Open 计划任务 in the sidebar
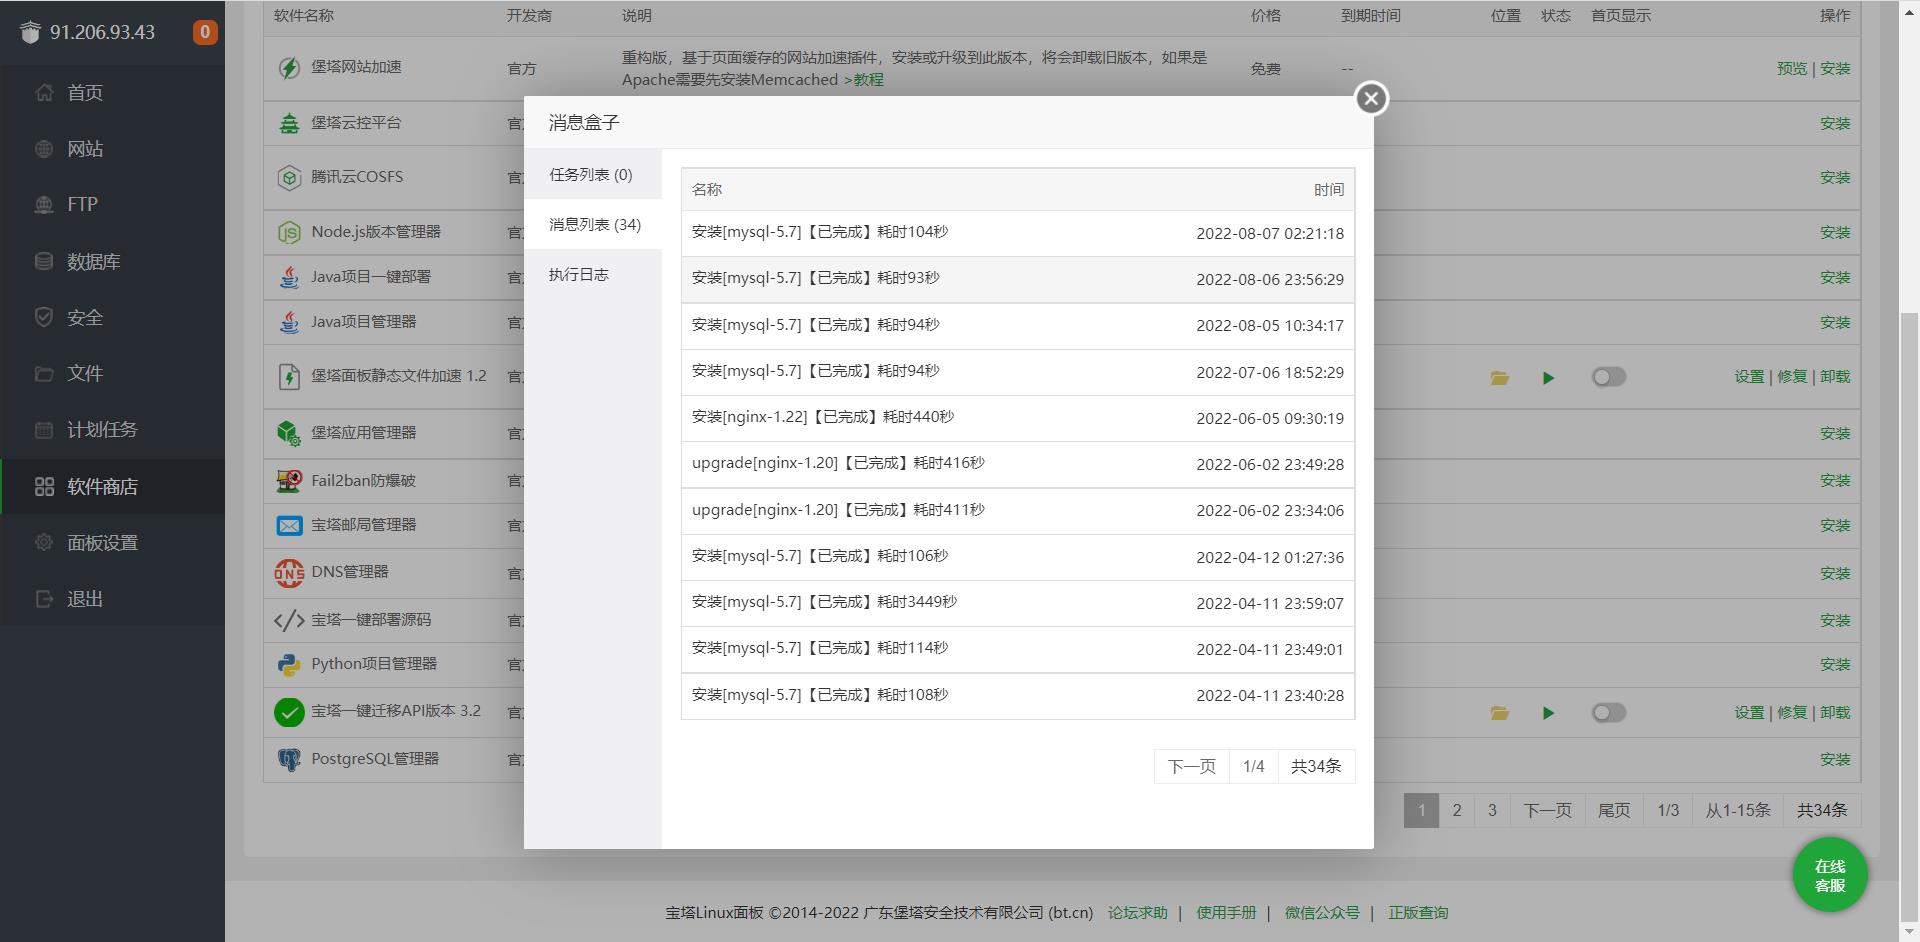 click(x=112, y=429)
